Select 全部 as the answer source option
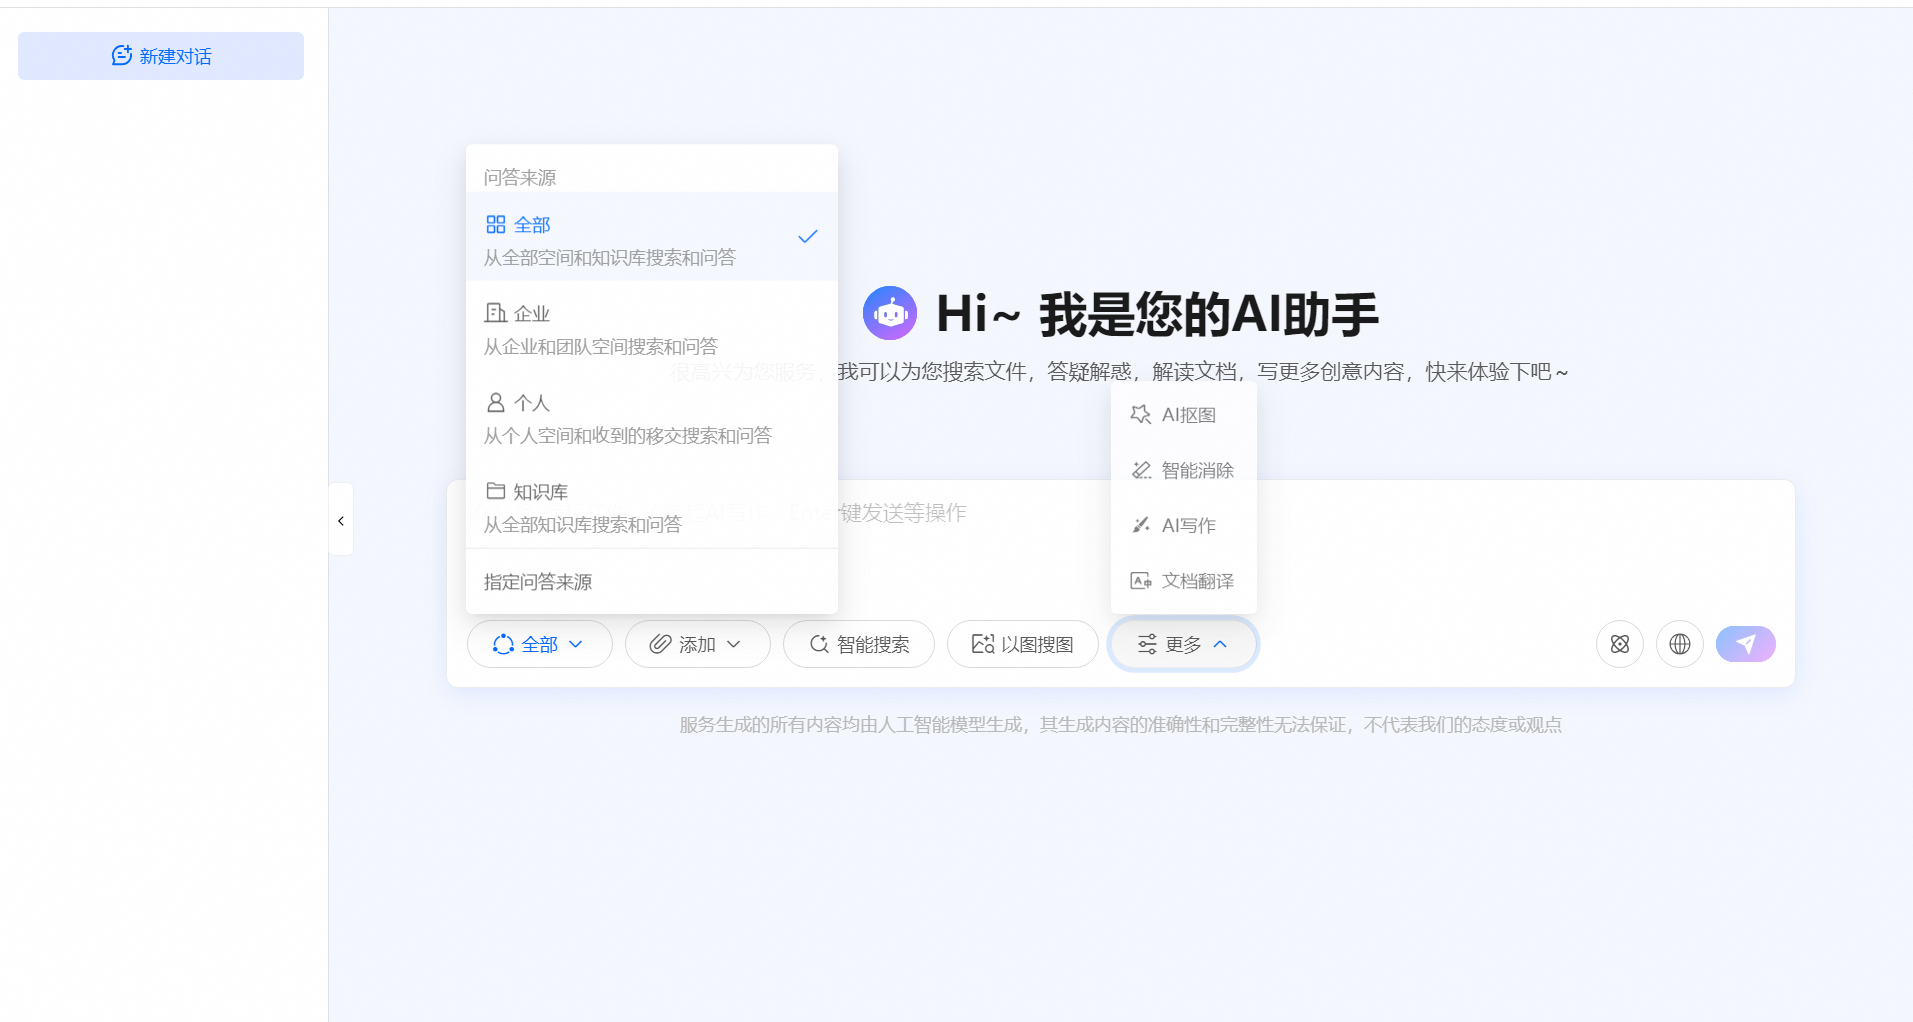Viewport: 1913px width, 1022px height. 652,237
